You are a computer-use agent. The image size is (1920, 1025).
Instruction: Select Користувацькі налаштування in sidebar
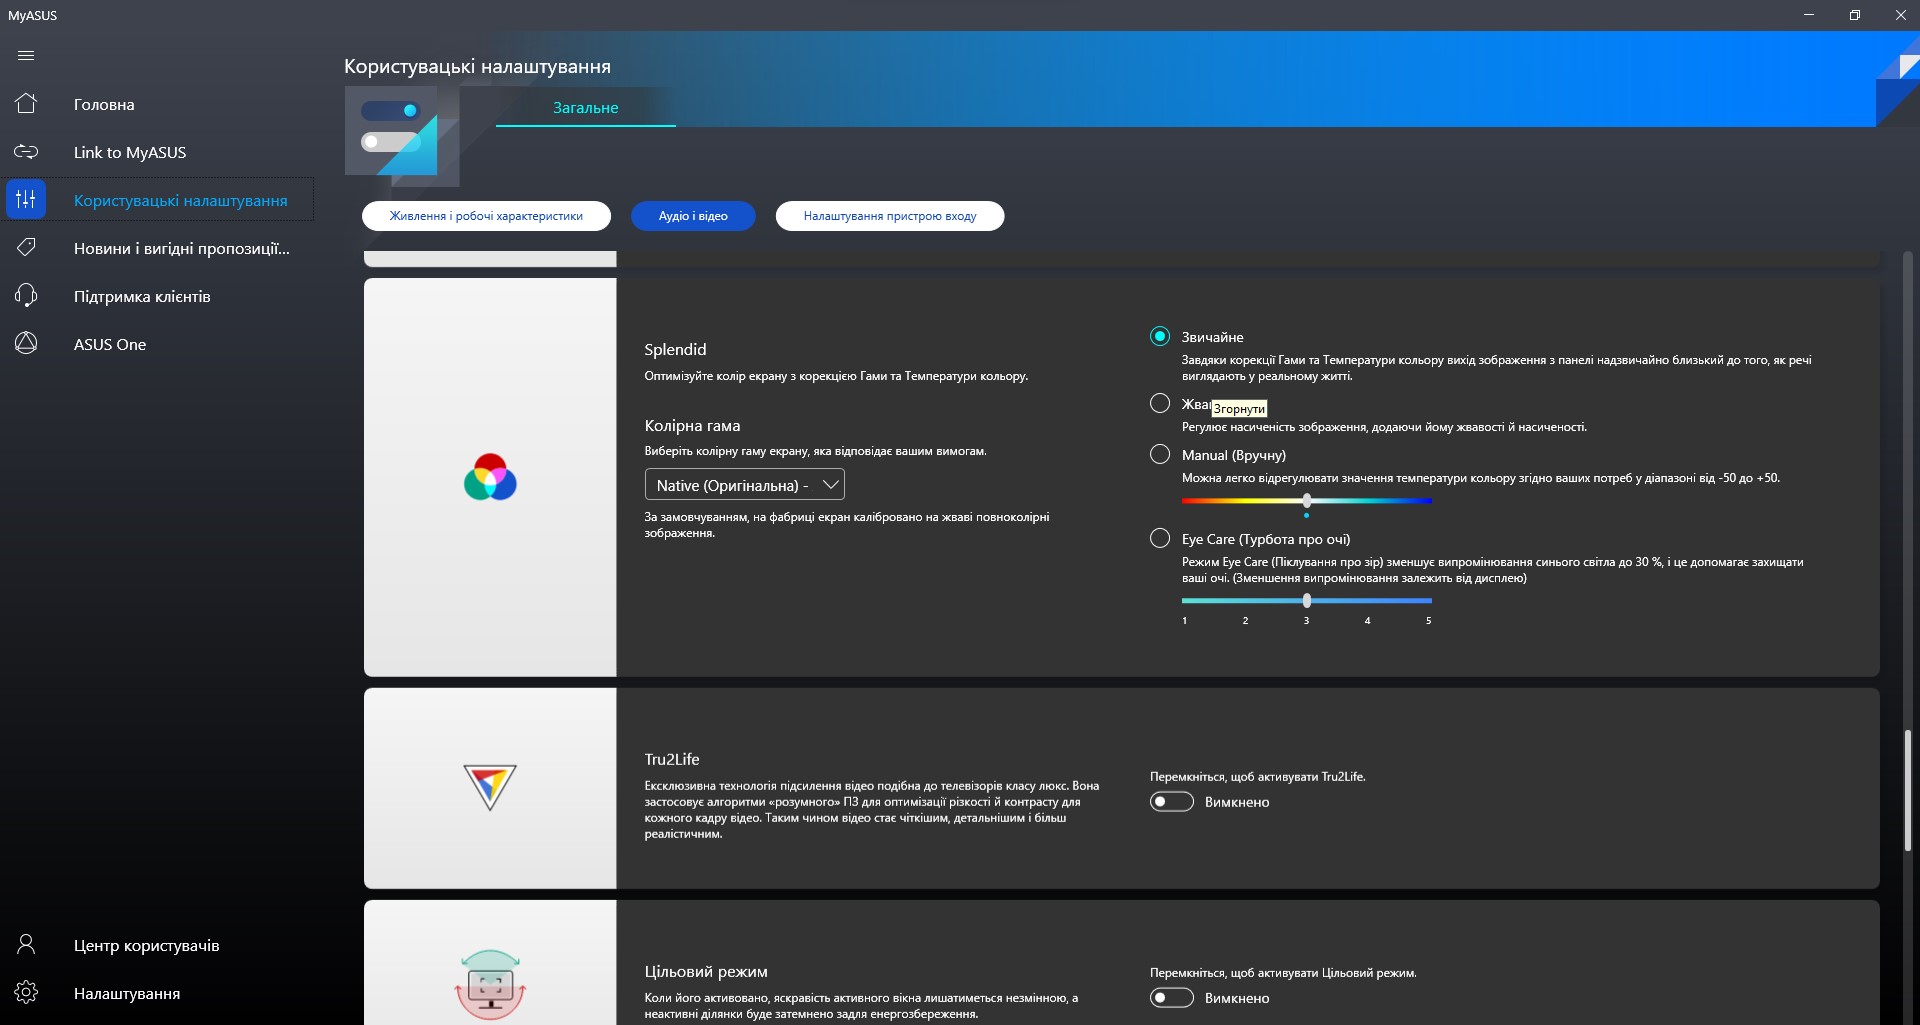pyautogui.click(x=180, y=200)
